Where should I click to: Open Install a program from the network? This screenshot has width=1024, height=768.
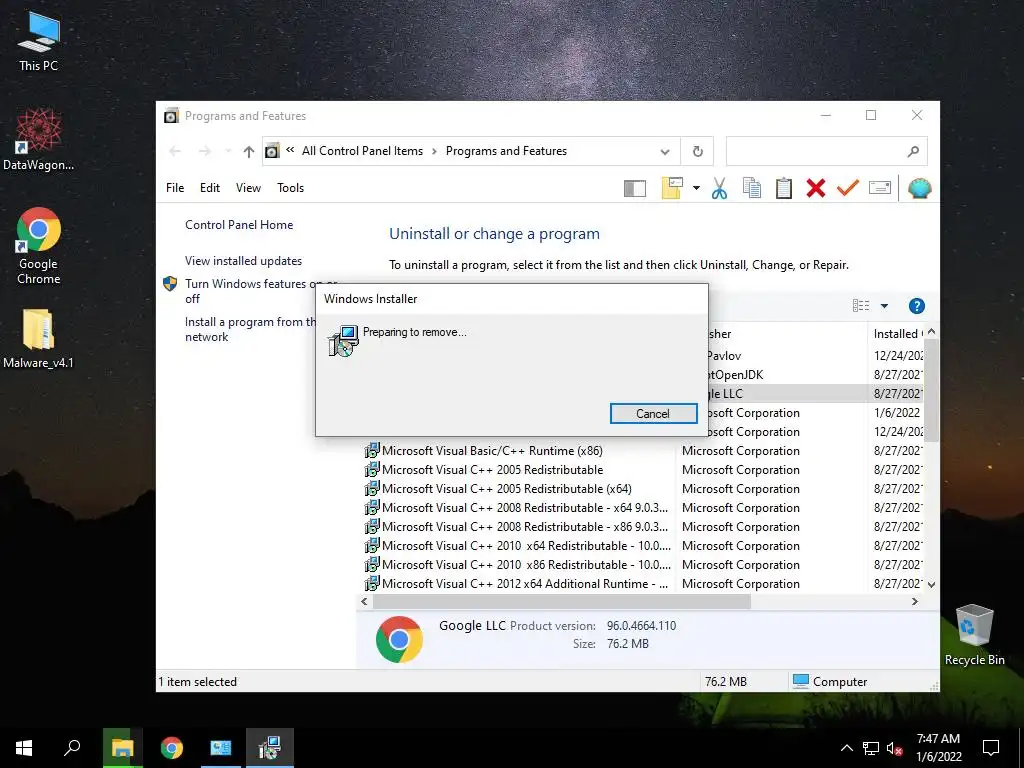250,329
